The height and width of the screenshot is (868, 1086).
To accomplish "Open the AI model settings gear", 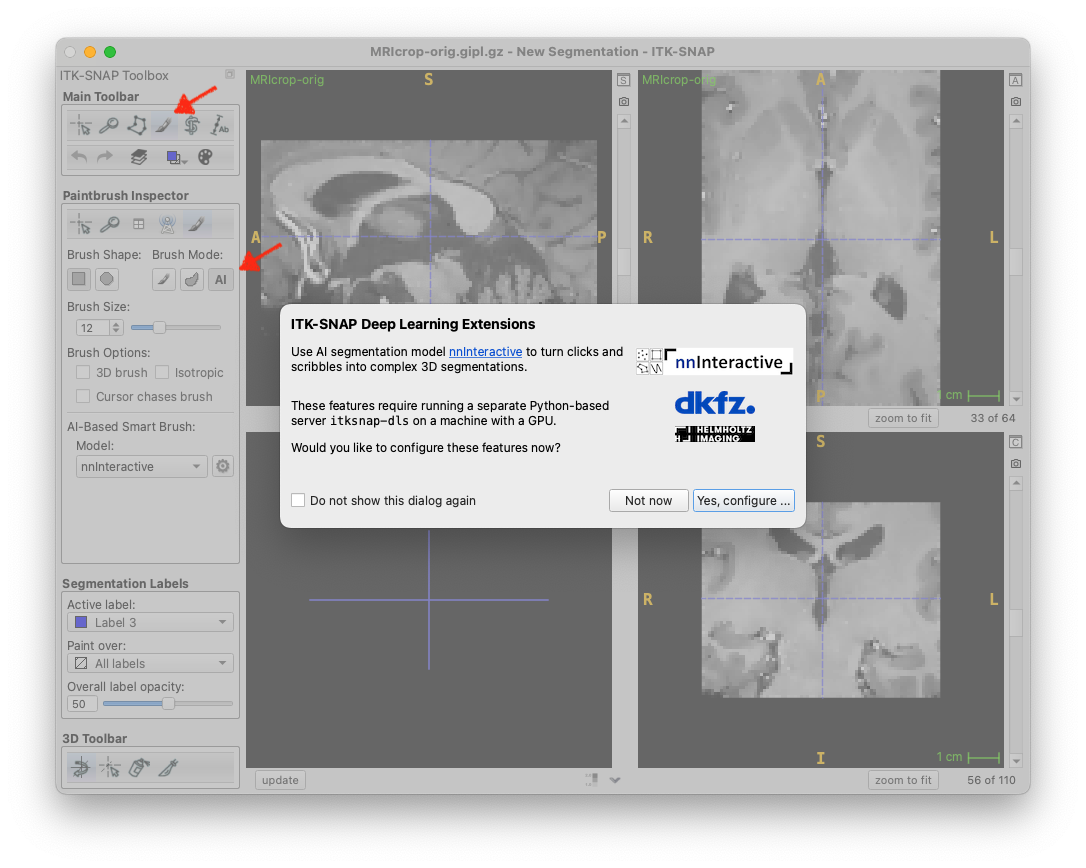I will click(222, 466).
